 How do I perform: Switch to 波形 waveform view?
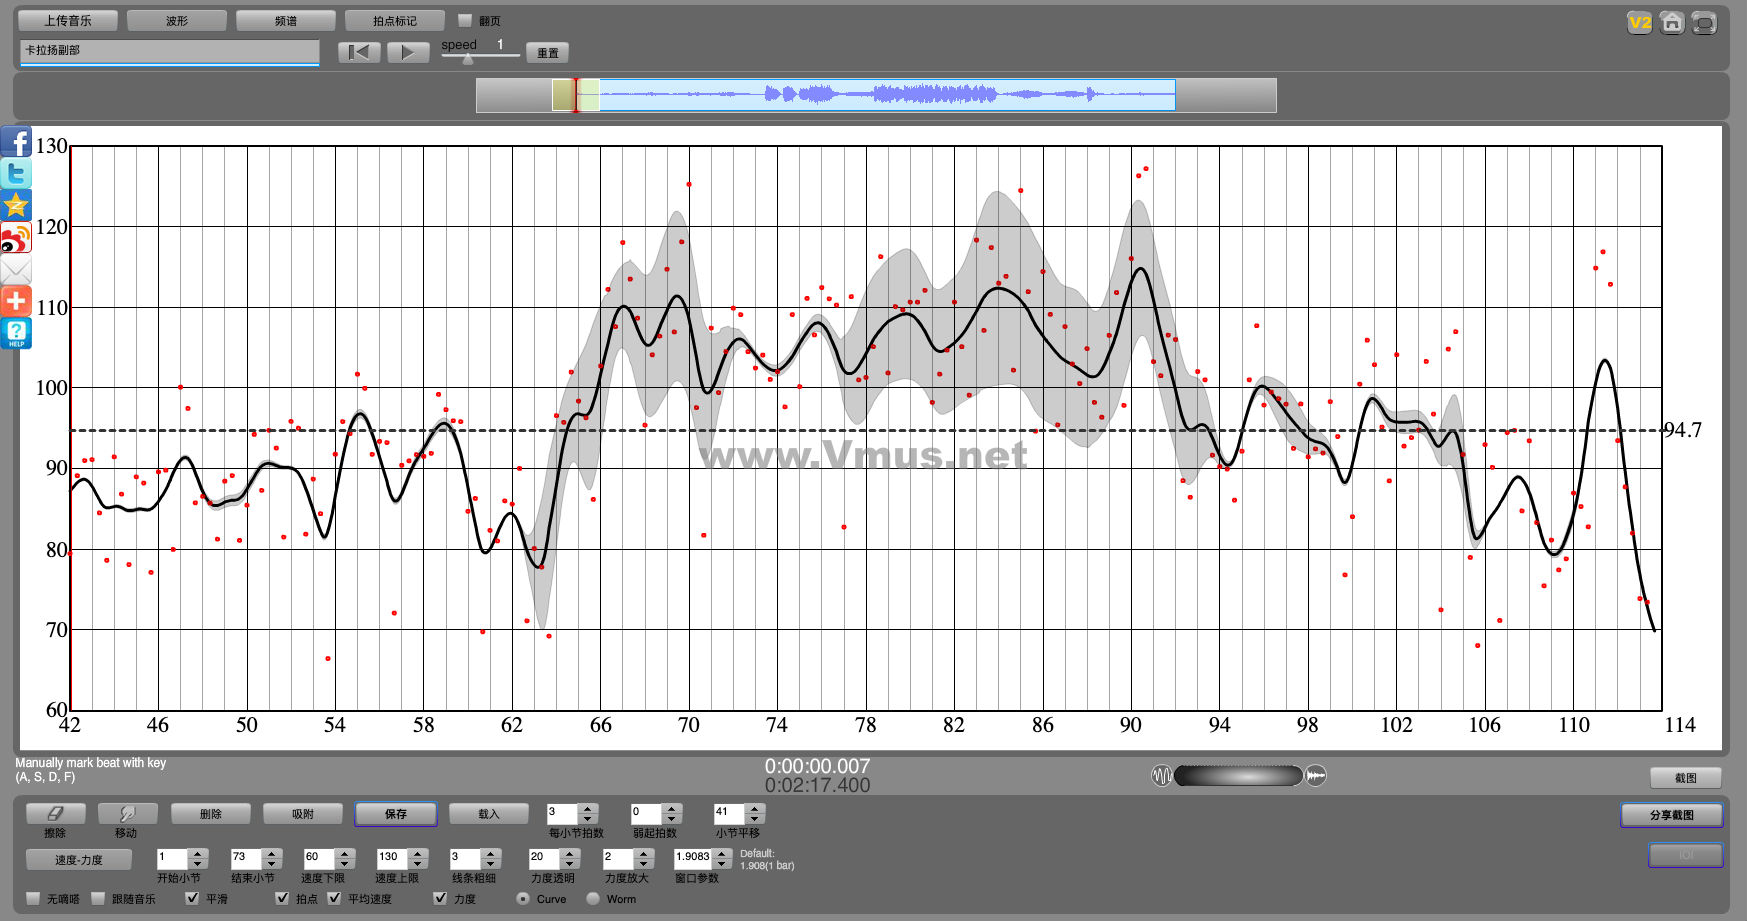pos(177,20)
